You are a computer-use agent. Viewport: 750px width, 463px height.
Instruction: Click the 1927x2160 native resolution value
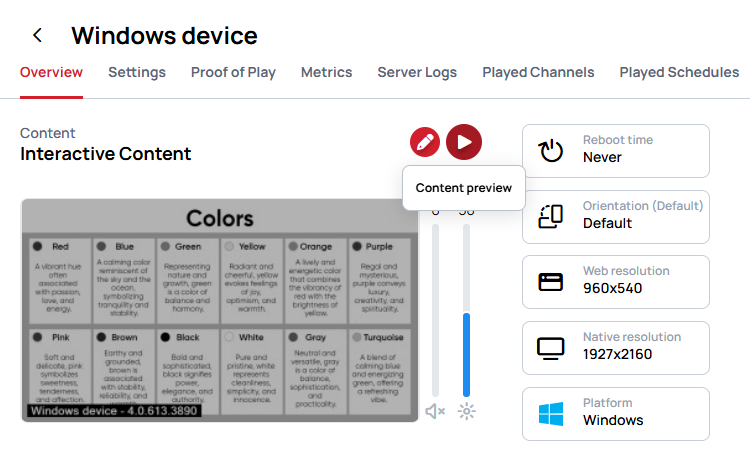tap(618, 354)
